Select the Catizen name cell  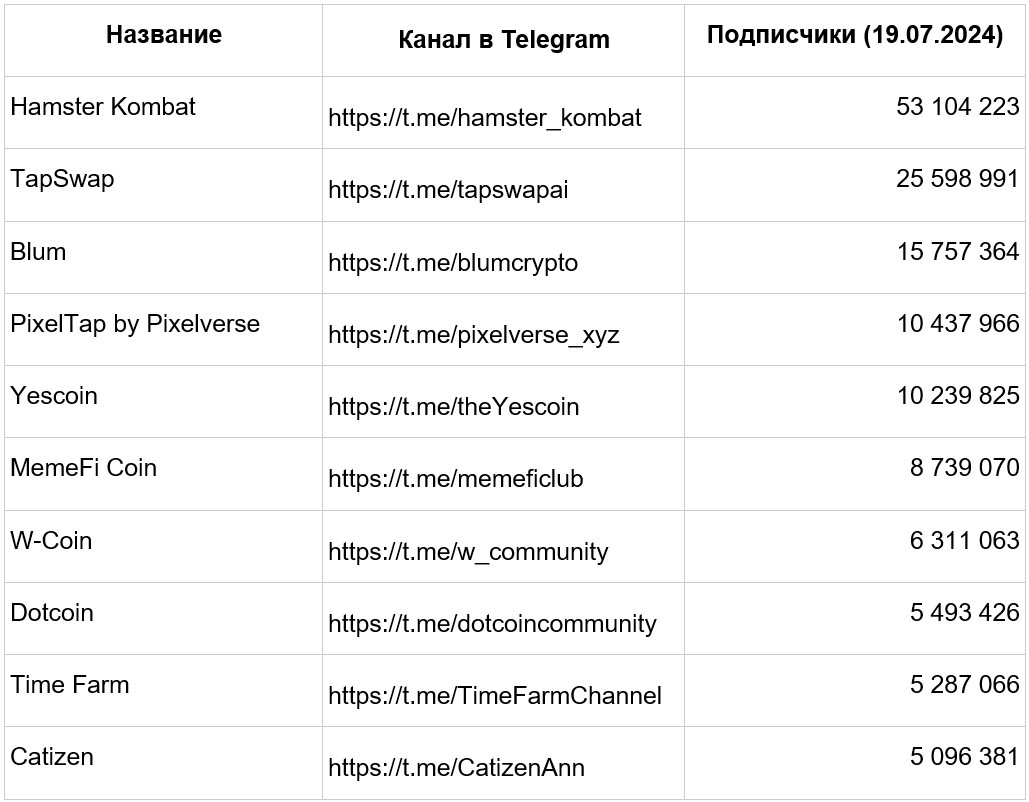[163, 763]
